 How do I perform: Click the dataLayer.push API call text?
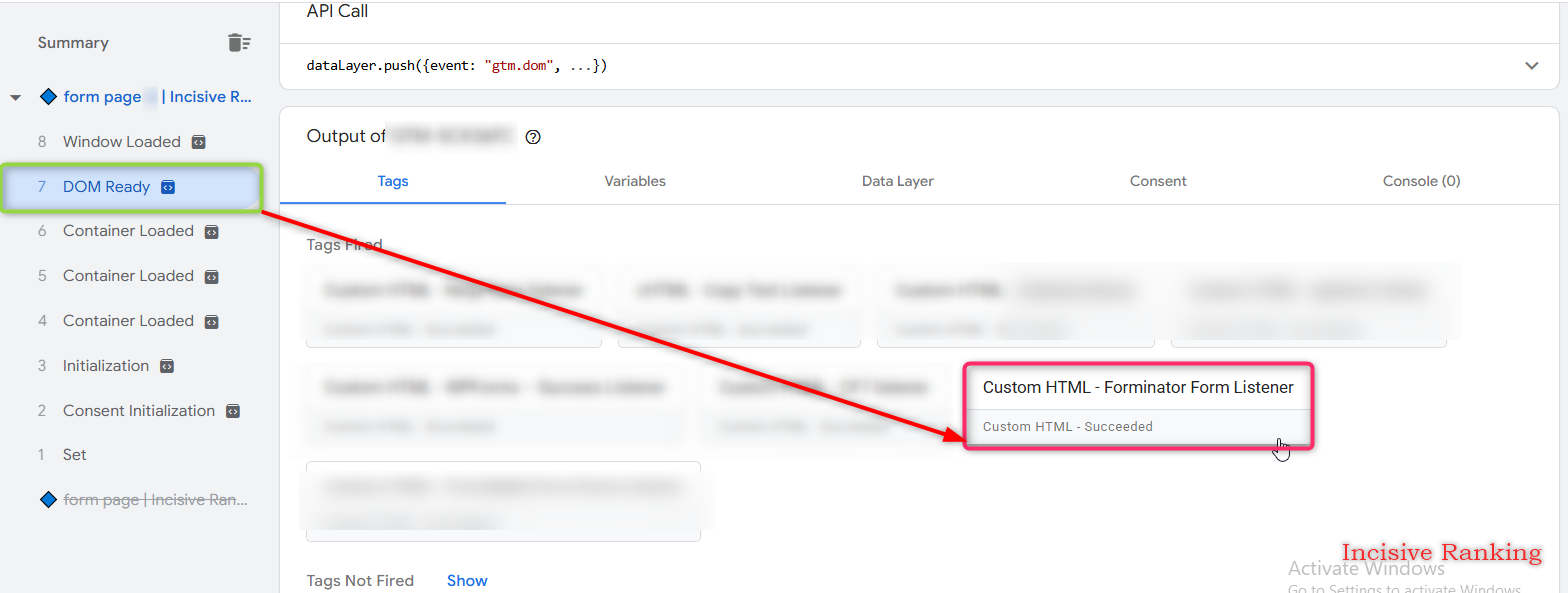[457, 66]
